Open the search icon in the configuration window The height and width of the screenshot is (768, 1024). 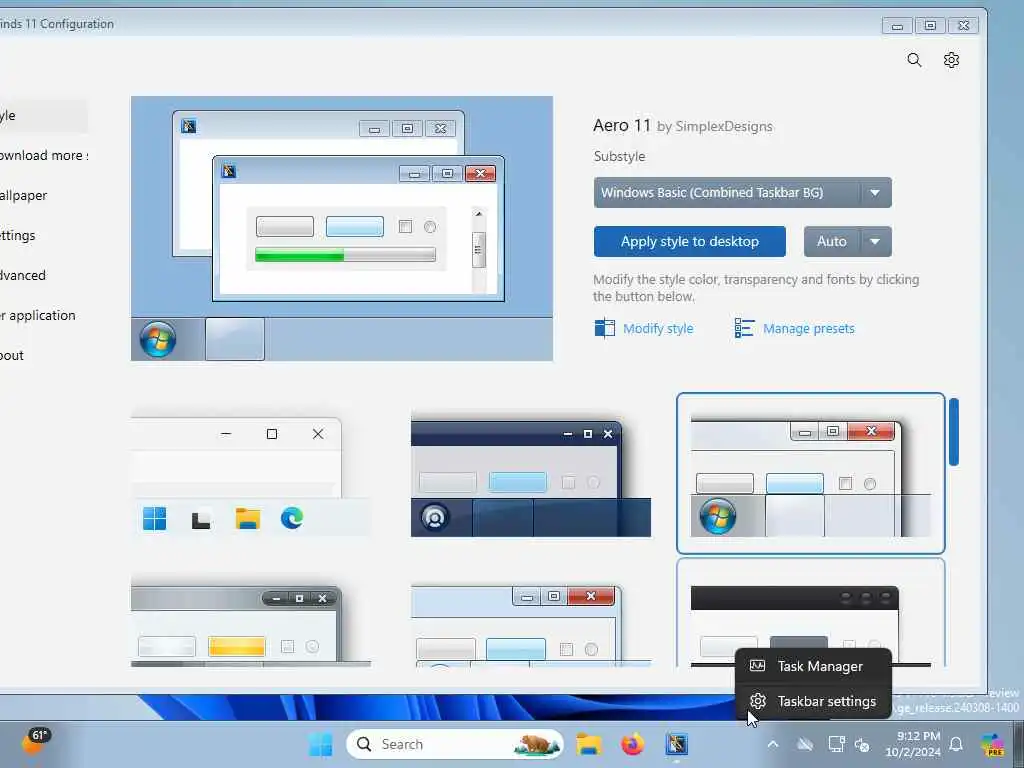914,60
